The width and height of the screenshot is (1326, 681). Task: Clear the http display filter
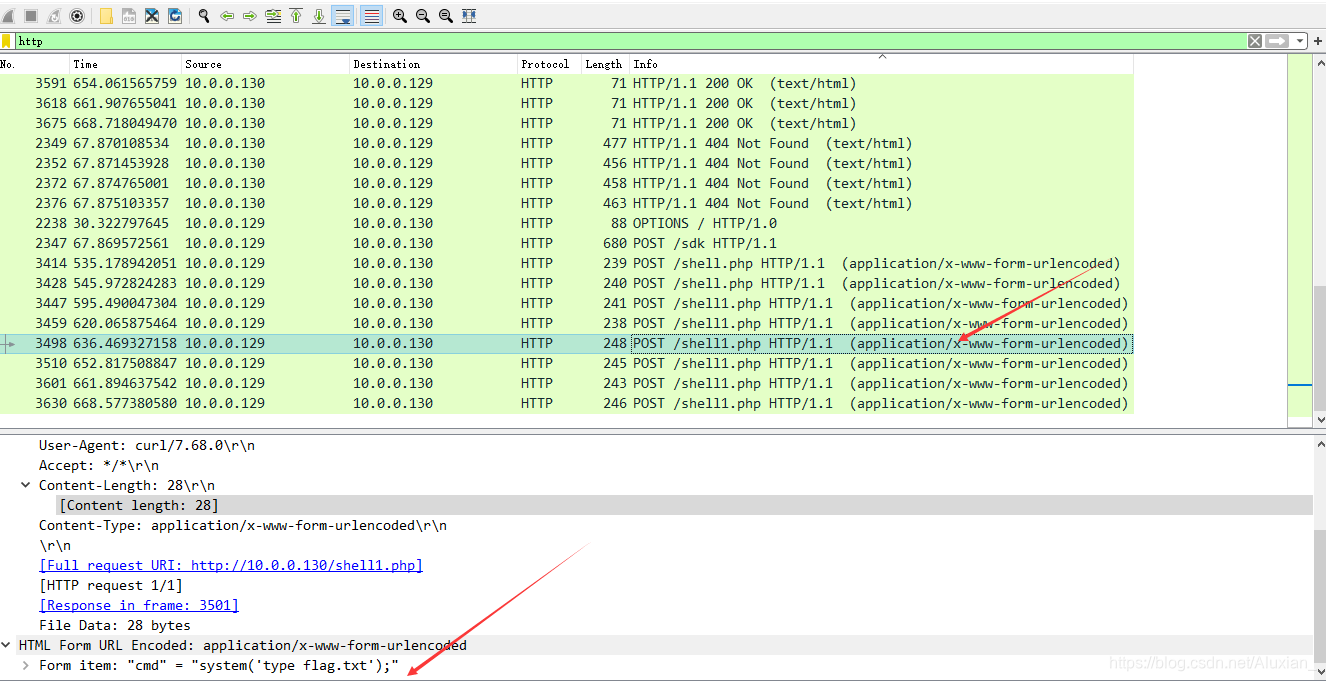1254,41
